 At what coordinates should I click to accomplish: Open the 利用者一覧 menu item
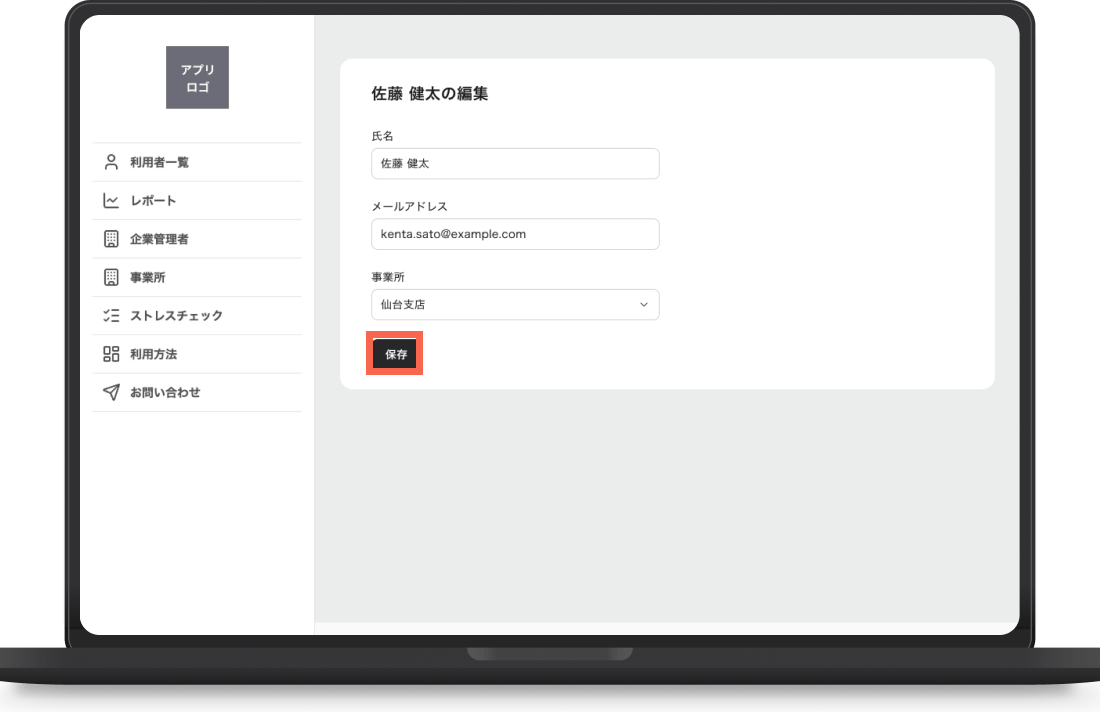(x=197, y=162)
